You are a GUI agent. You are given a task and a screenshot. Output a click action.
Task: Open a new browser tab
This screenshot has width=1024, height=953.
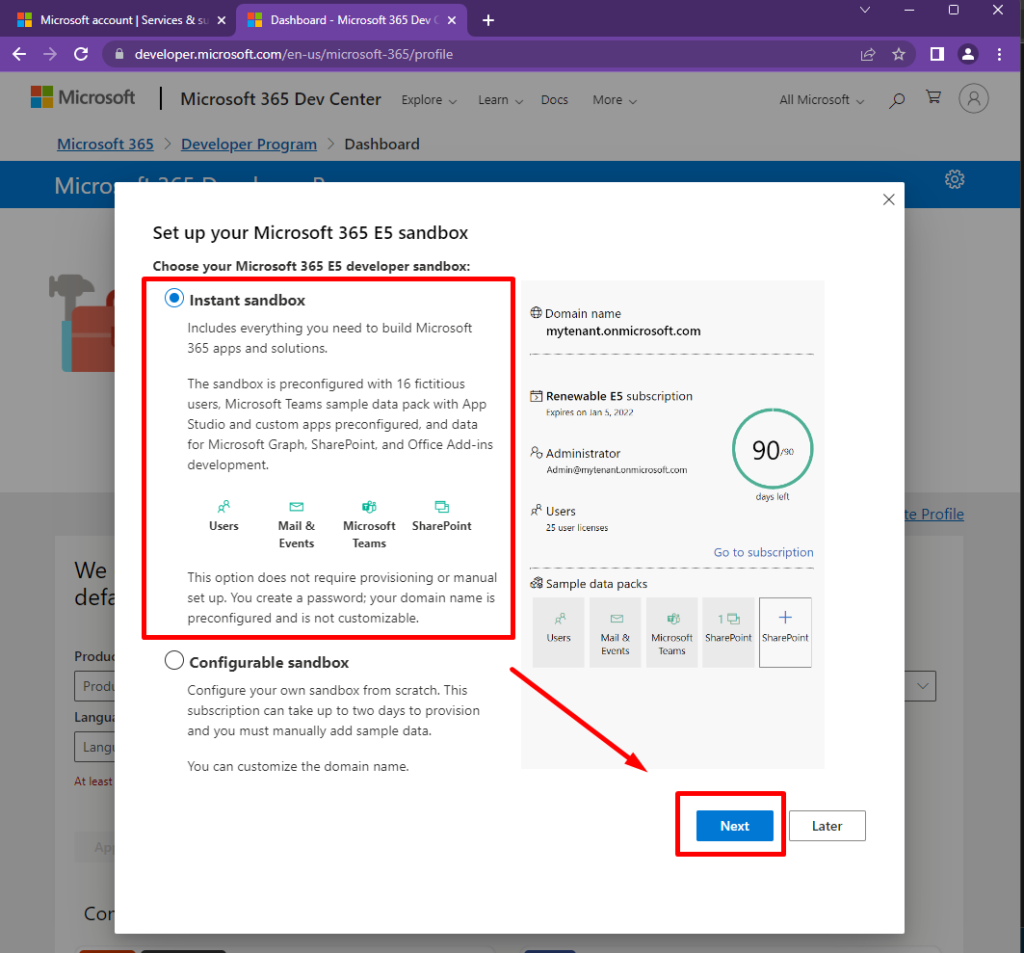coord(488,20)
